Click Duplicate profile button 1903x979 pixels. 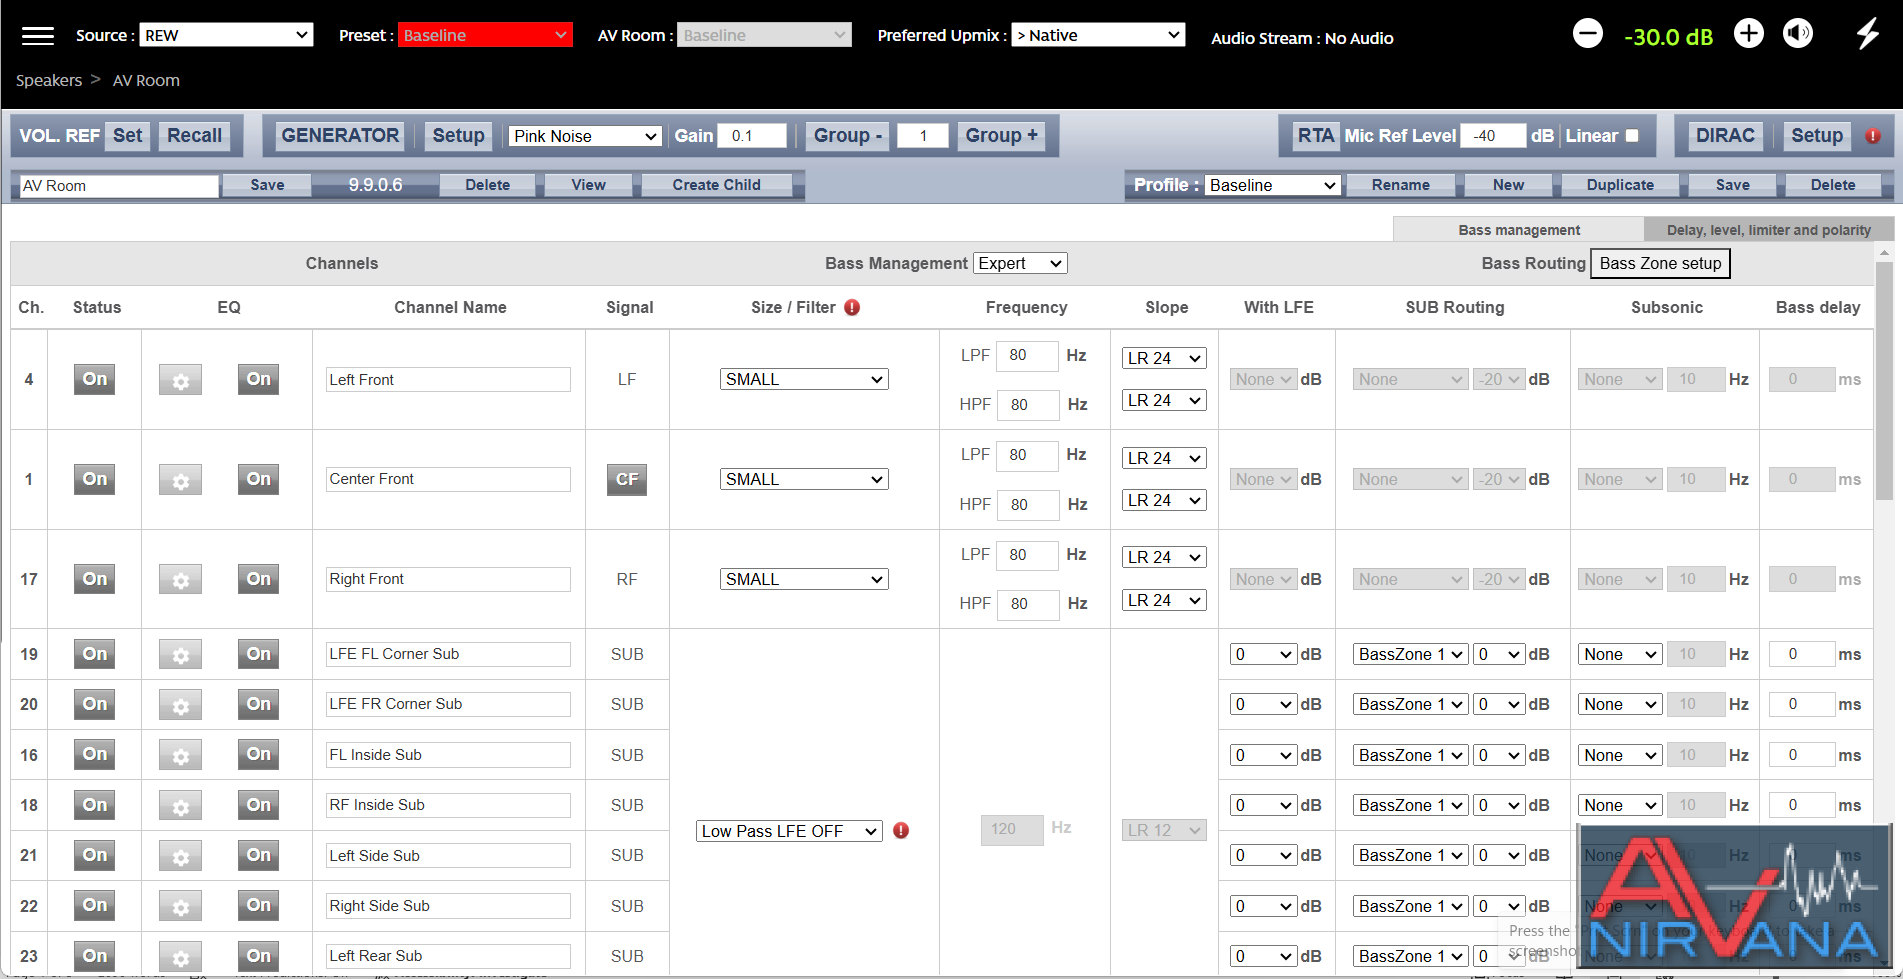click(x=1620, y=185)
